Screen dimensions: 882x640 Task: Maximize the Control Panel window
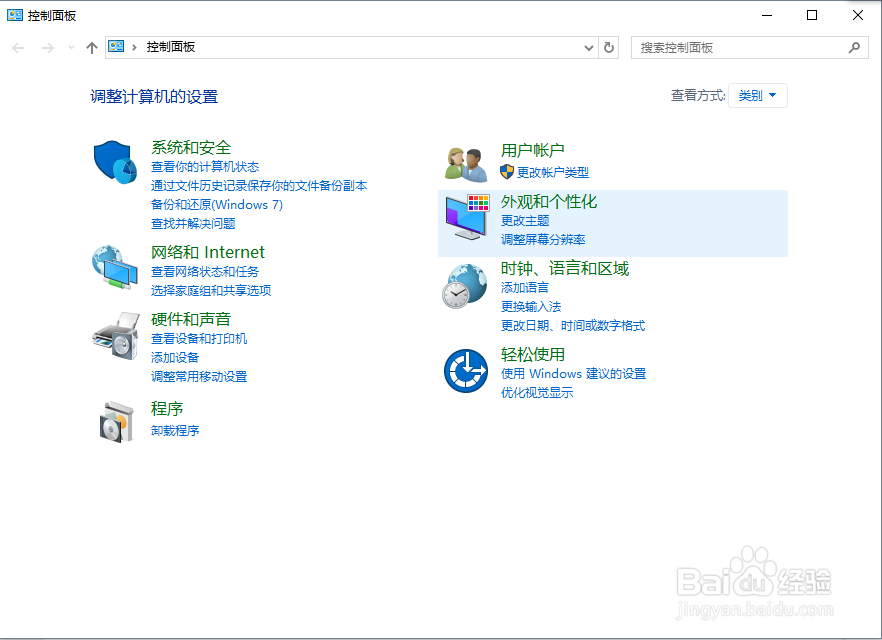[812, 15]
